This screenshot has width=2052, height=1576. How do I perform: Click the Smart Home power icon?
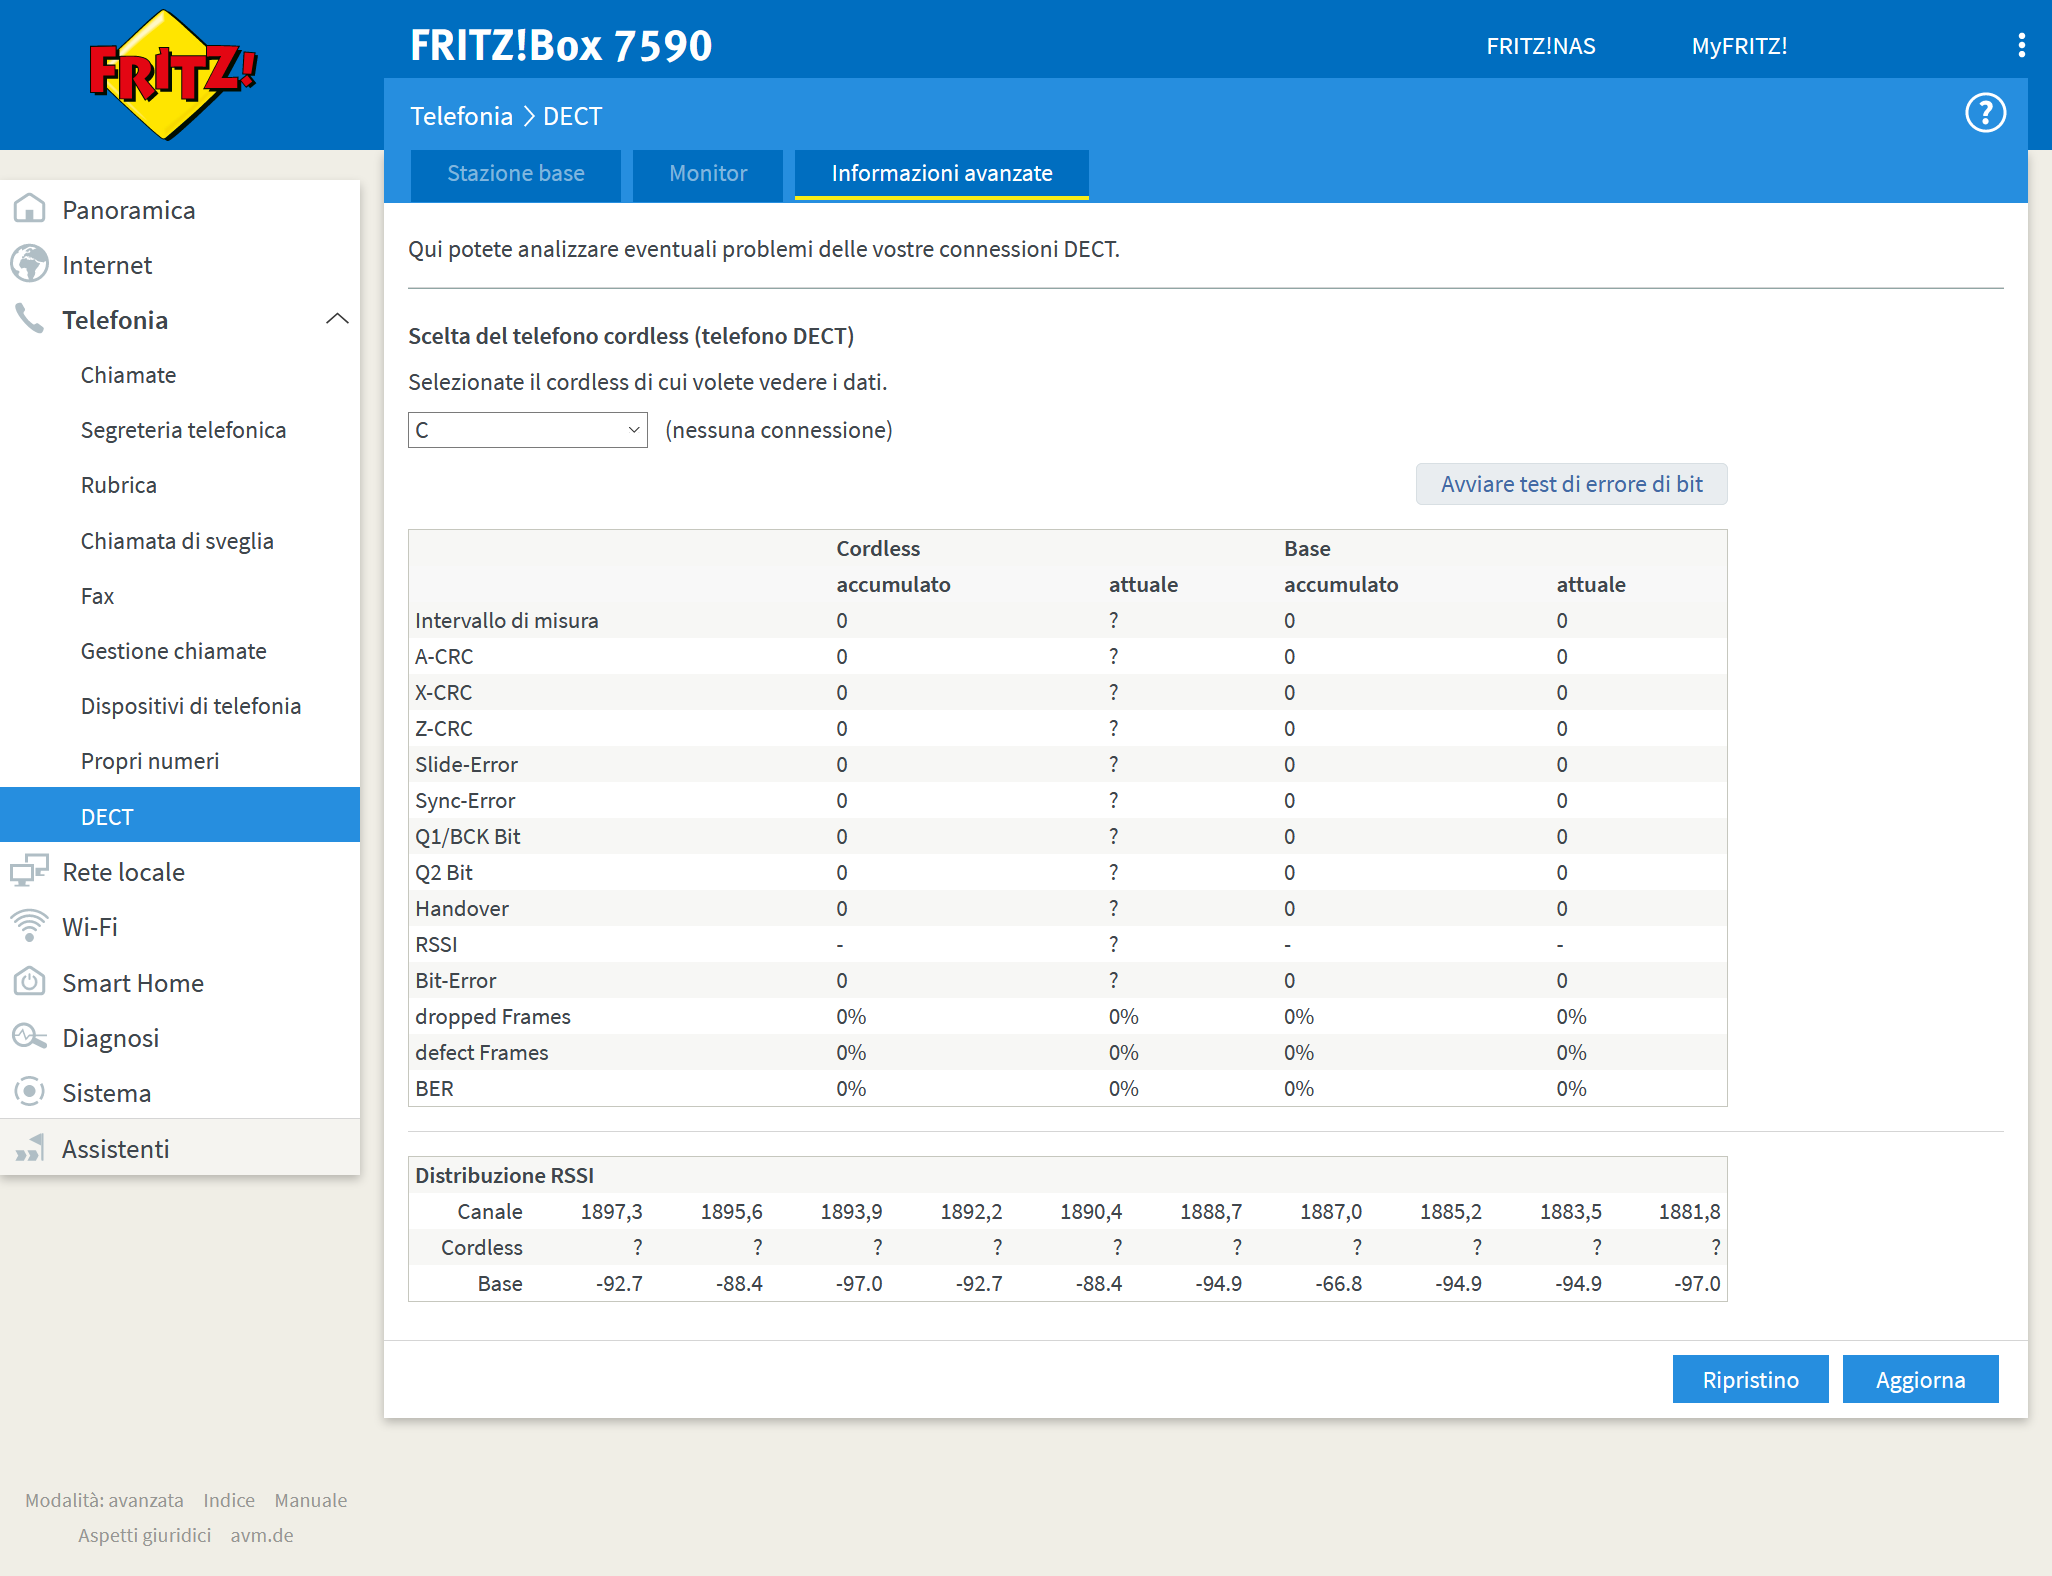coord(29,982)
